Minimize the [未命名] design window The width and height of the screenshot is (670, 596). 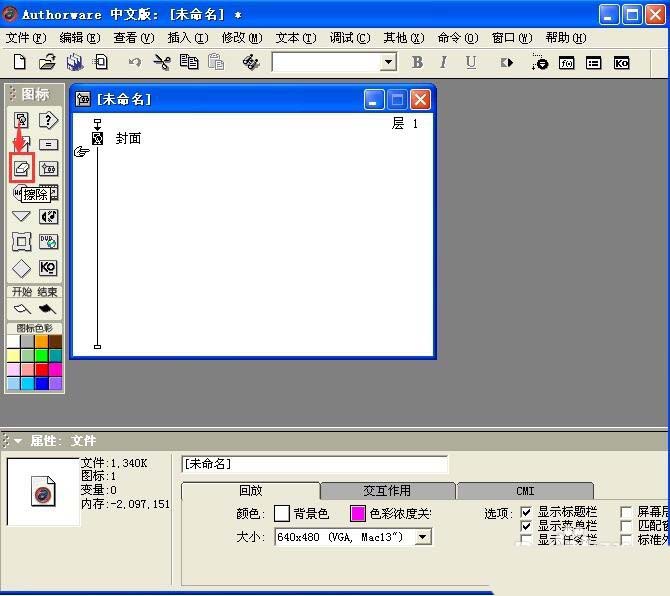tap(373, 100)
